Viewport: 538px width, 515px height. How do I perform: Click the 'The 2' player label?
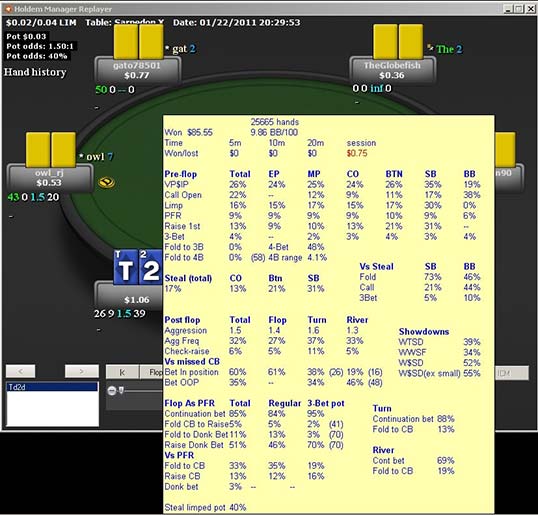(449, 49)
